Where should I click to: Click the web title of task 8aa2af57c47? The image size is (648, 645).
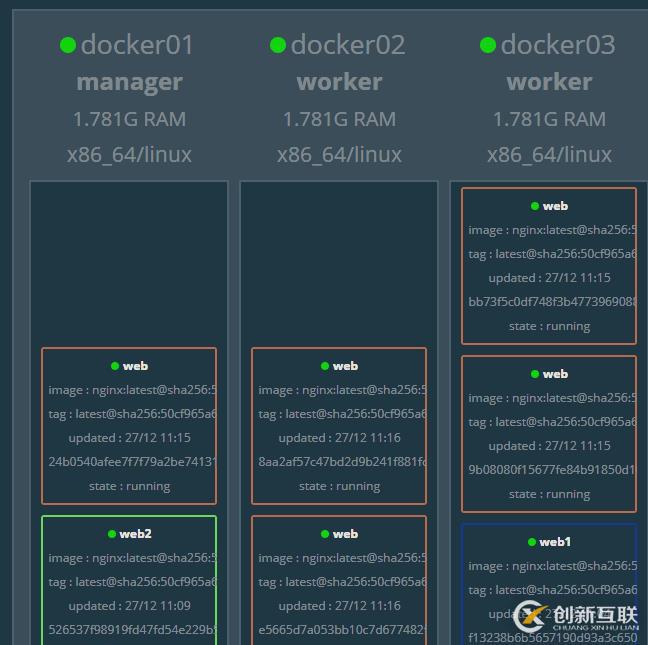click(345, 366)
